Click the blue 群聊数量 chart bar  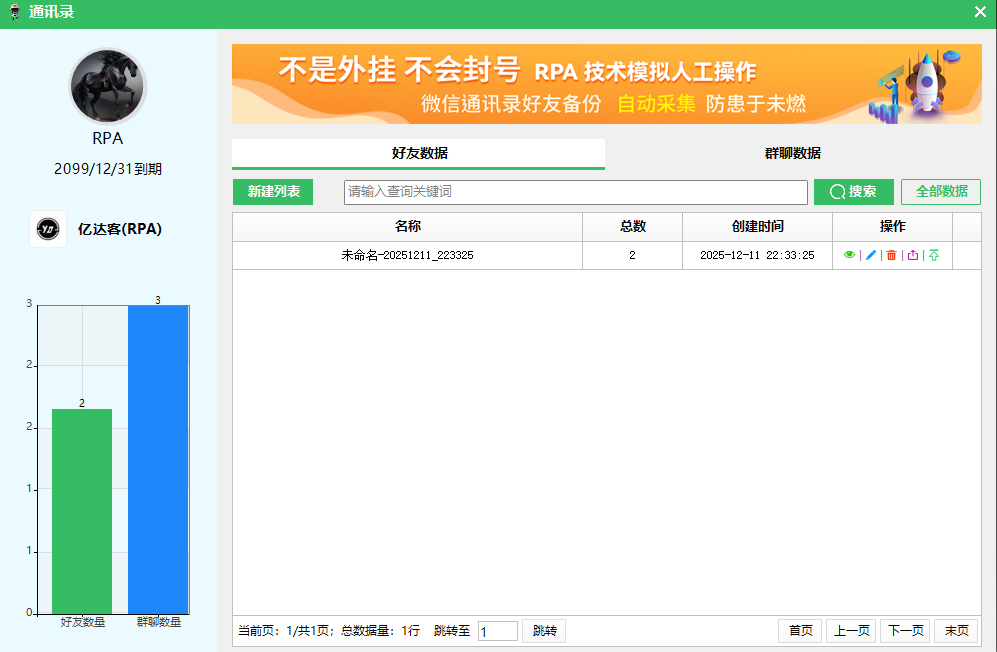pyautogui.click(x=158, y=460)
